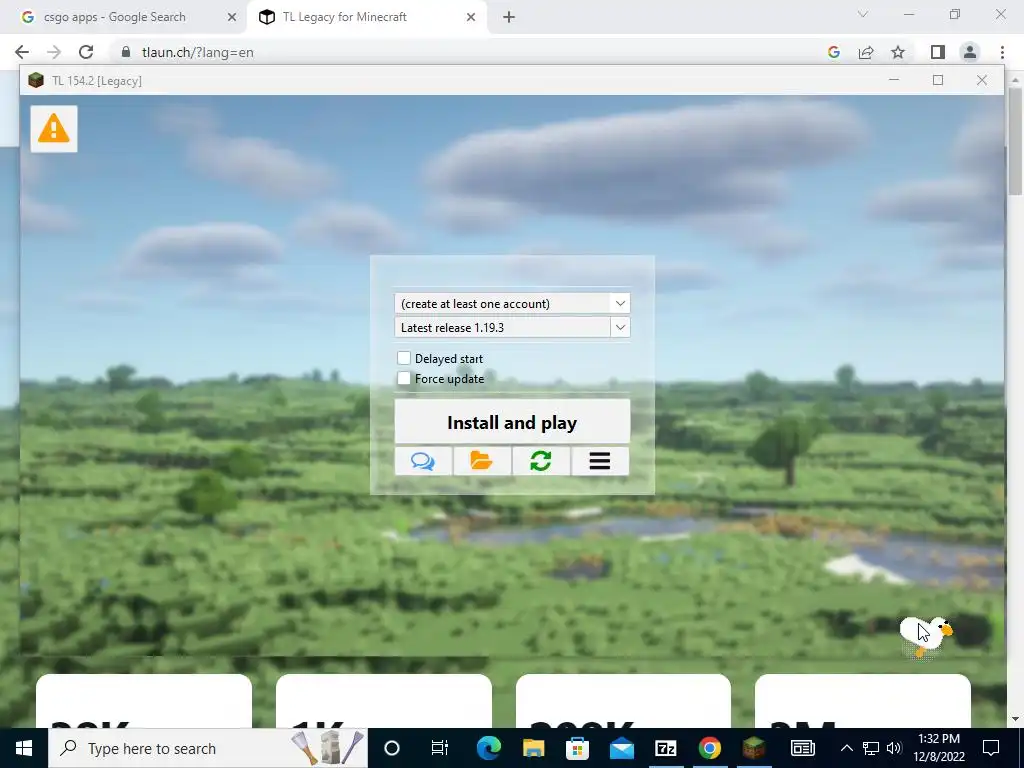This screenshot has width=1024, height=768.
Task: Open Microsoft Store from the taskbar
Action: click(x=577, y=748)
